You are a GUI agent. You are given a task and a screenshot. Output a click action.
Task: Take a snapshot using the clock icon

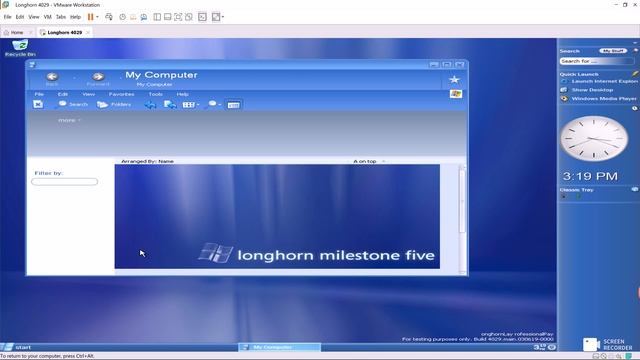click(122, 17)
